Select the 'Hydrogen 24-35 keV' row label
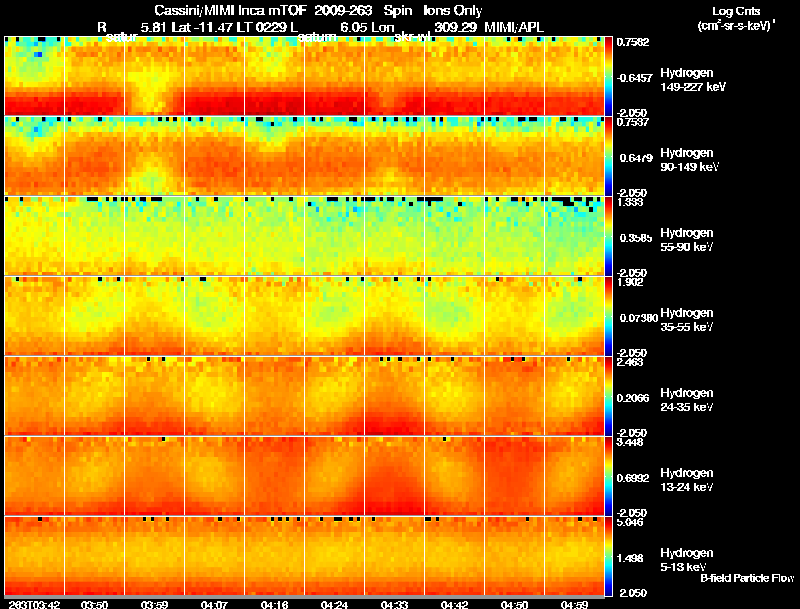The width and height of the screenshot is (800, 609). [x=687, y=400]
